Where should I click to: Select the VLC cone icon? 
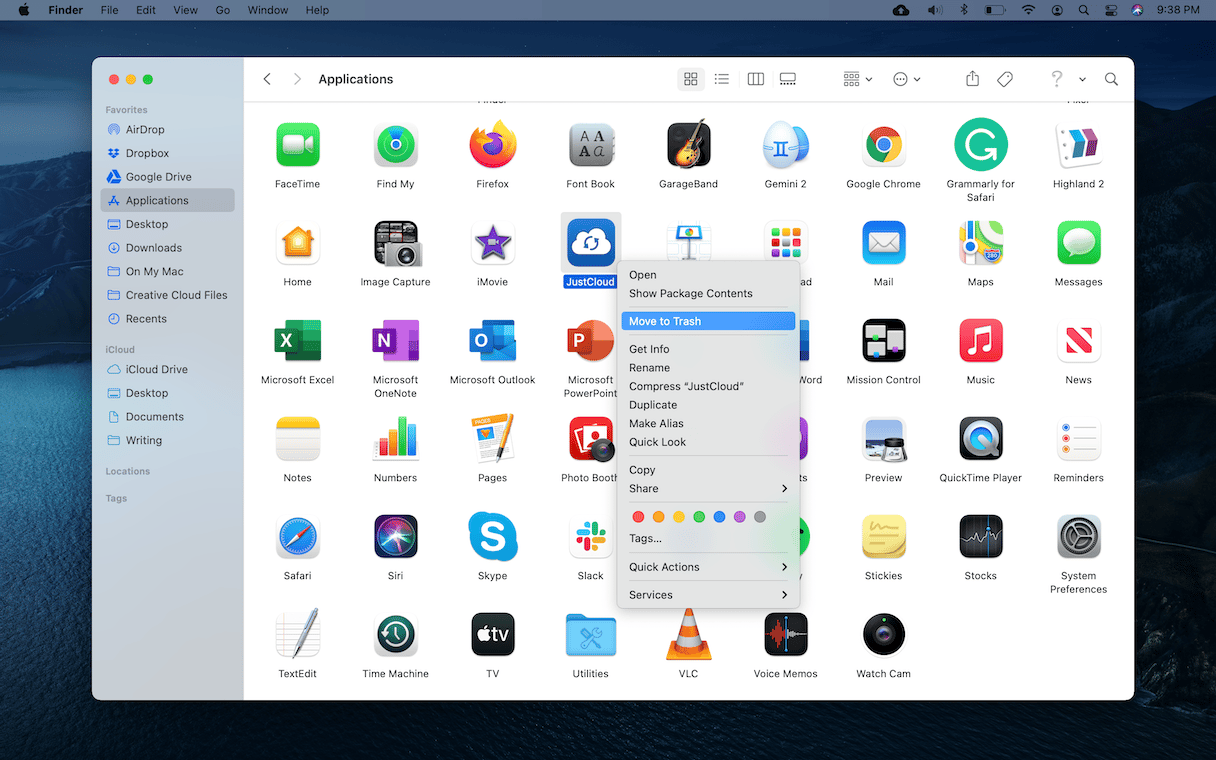pyautogui.click(x=688, y=635)
